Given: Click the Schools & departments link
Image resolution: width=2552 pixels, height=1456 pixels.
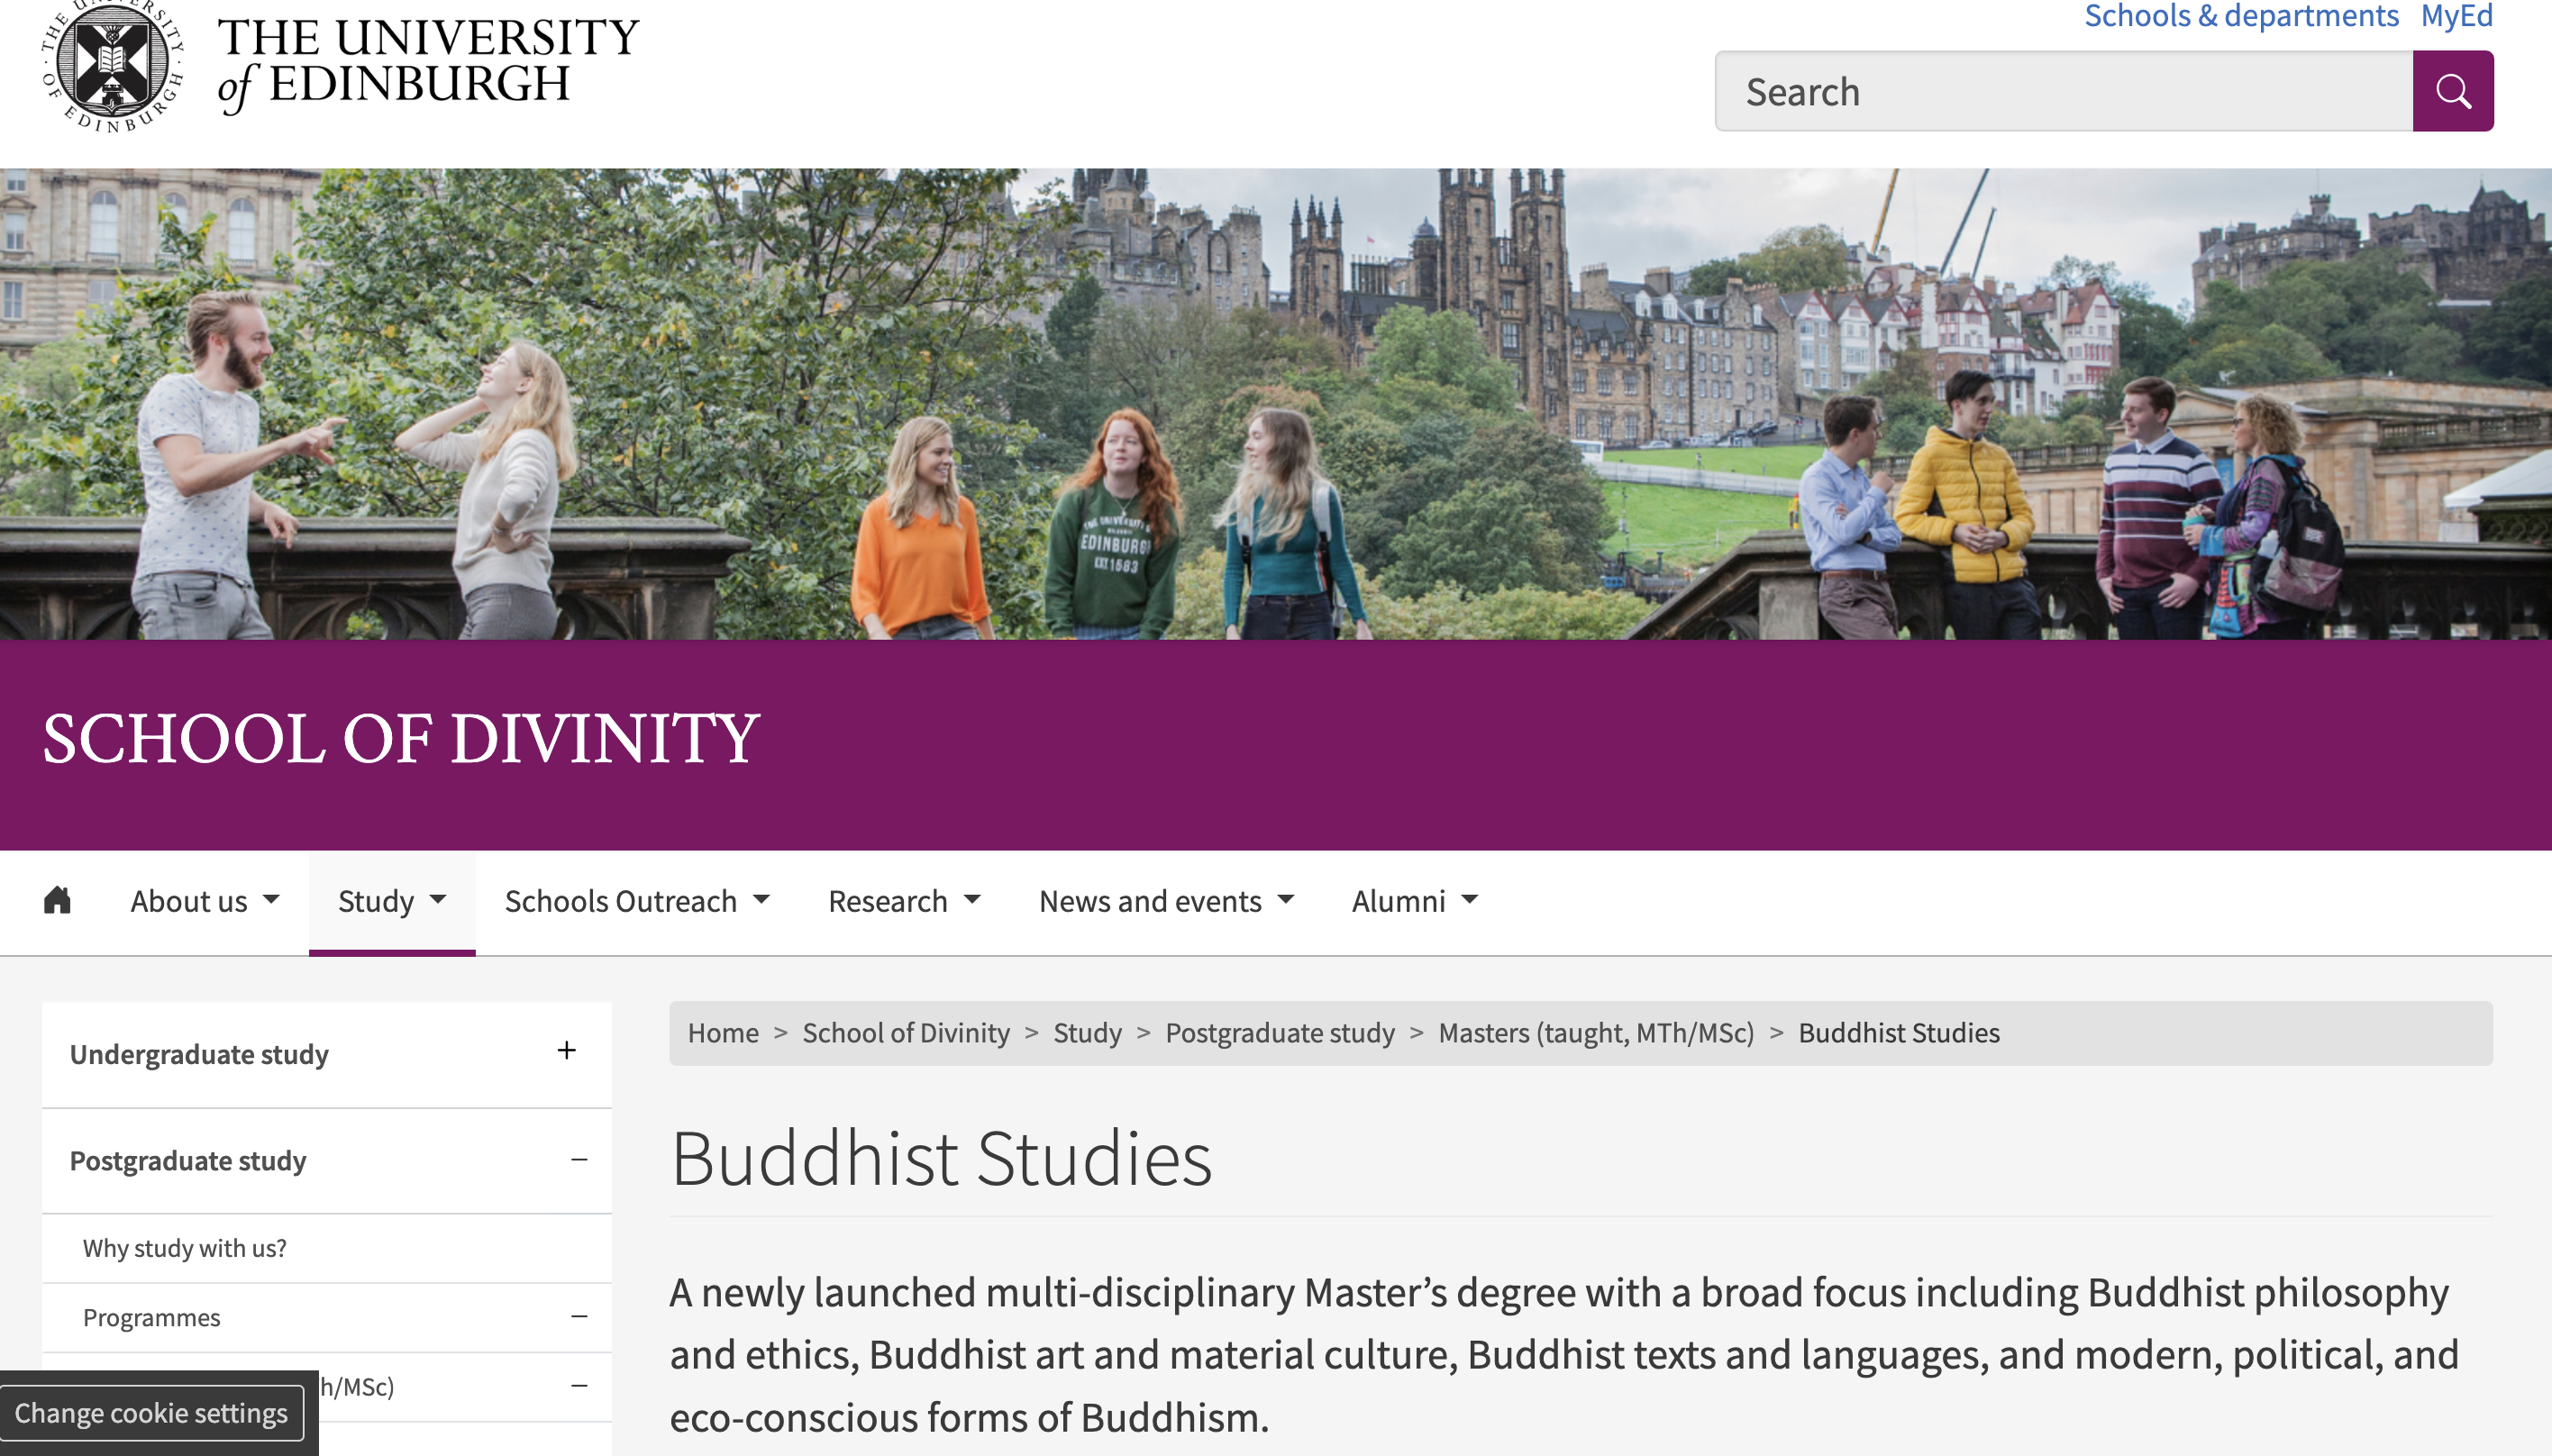Looking at the screenshot, I should (2241, 16).
